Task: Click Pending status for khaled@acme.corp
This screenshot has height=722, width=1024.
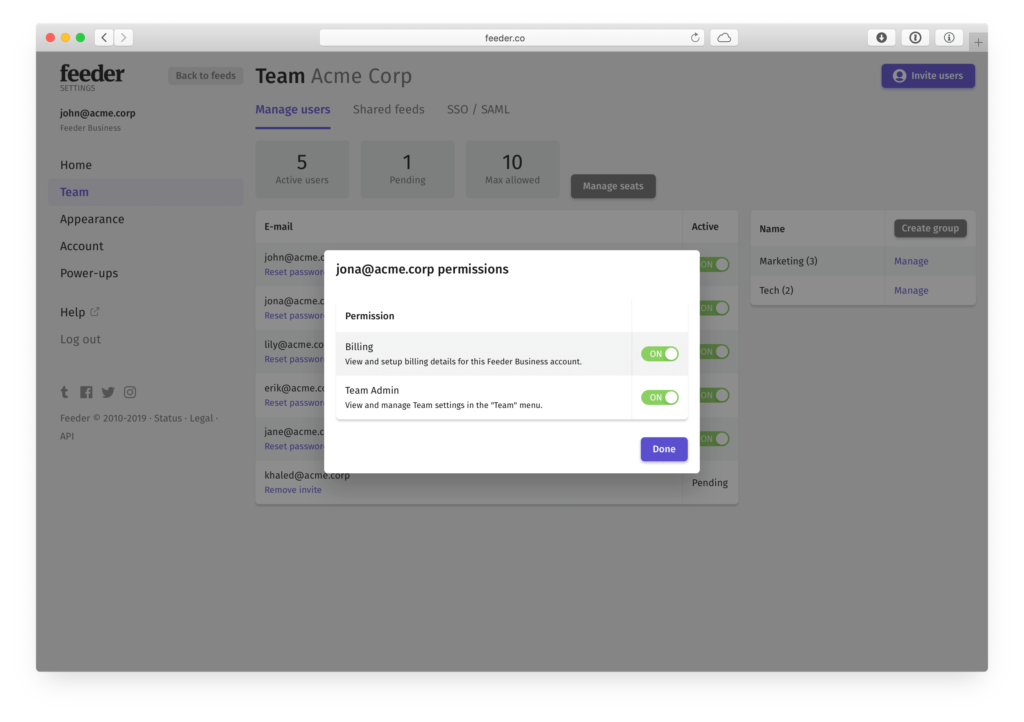Action: 710,483
